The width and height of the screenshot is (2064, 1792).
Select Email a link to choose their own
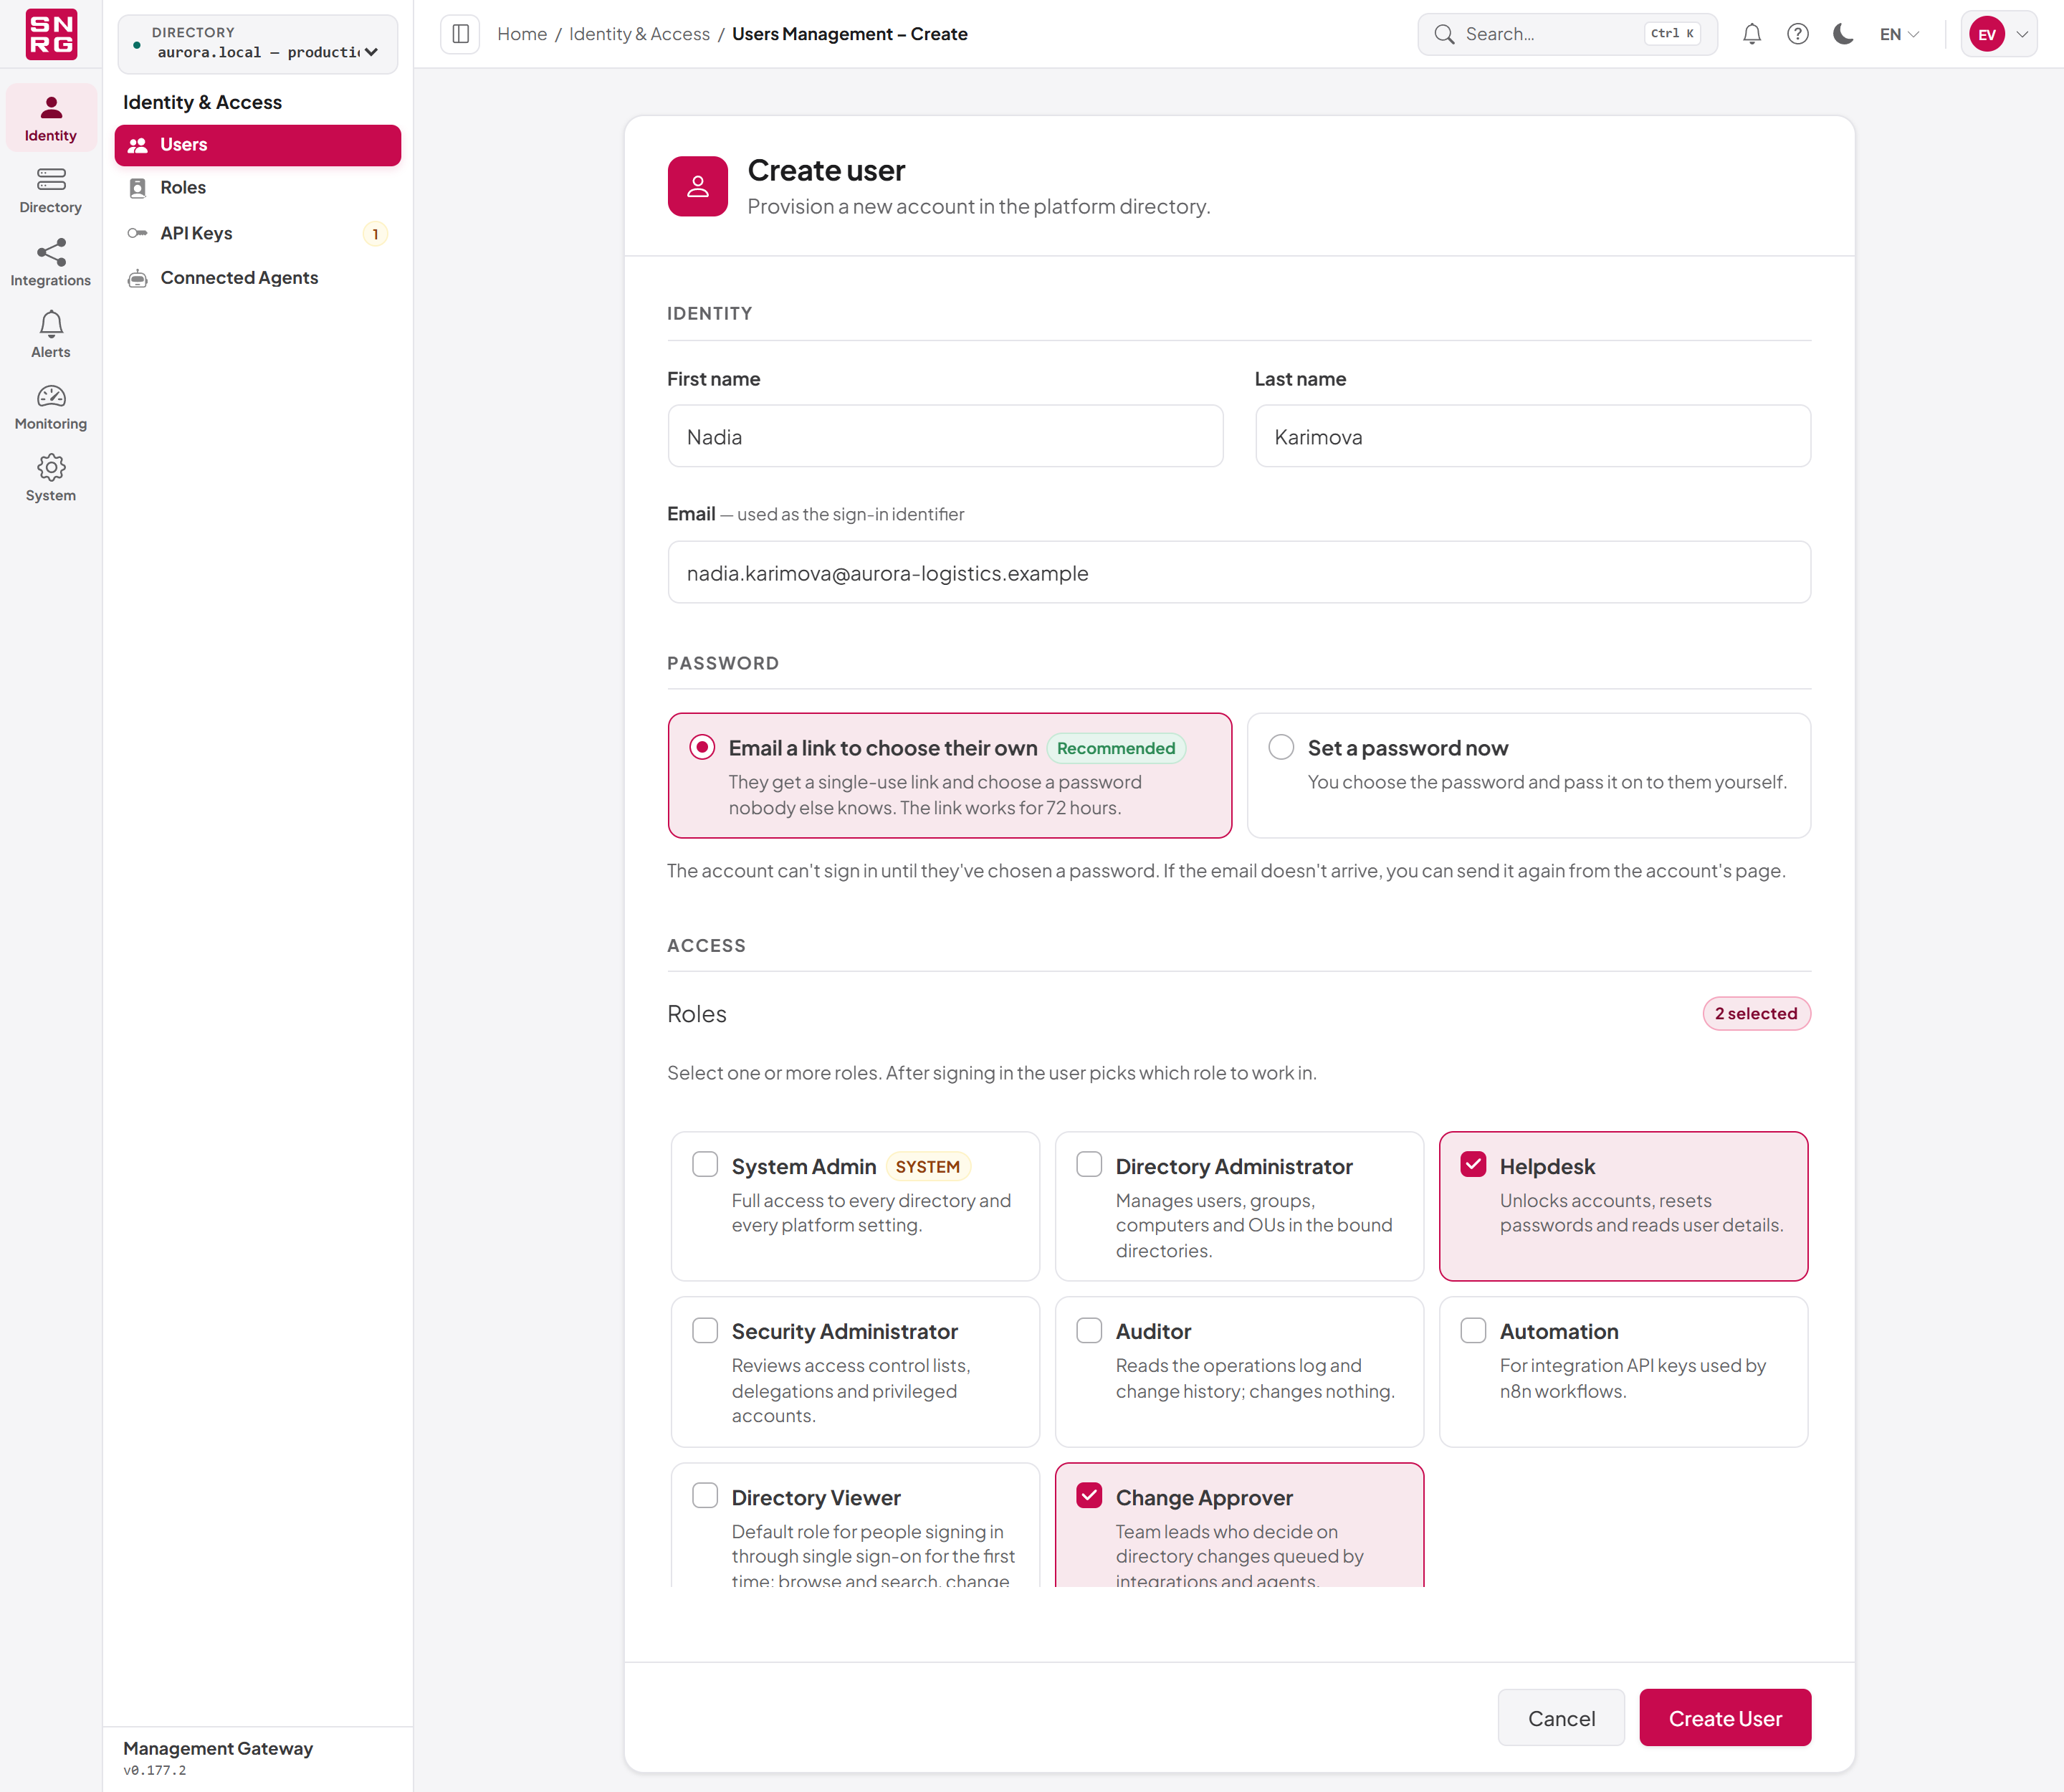click(x=950, y=775)
